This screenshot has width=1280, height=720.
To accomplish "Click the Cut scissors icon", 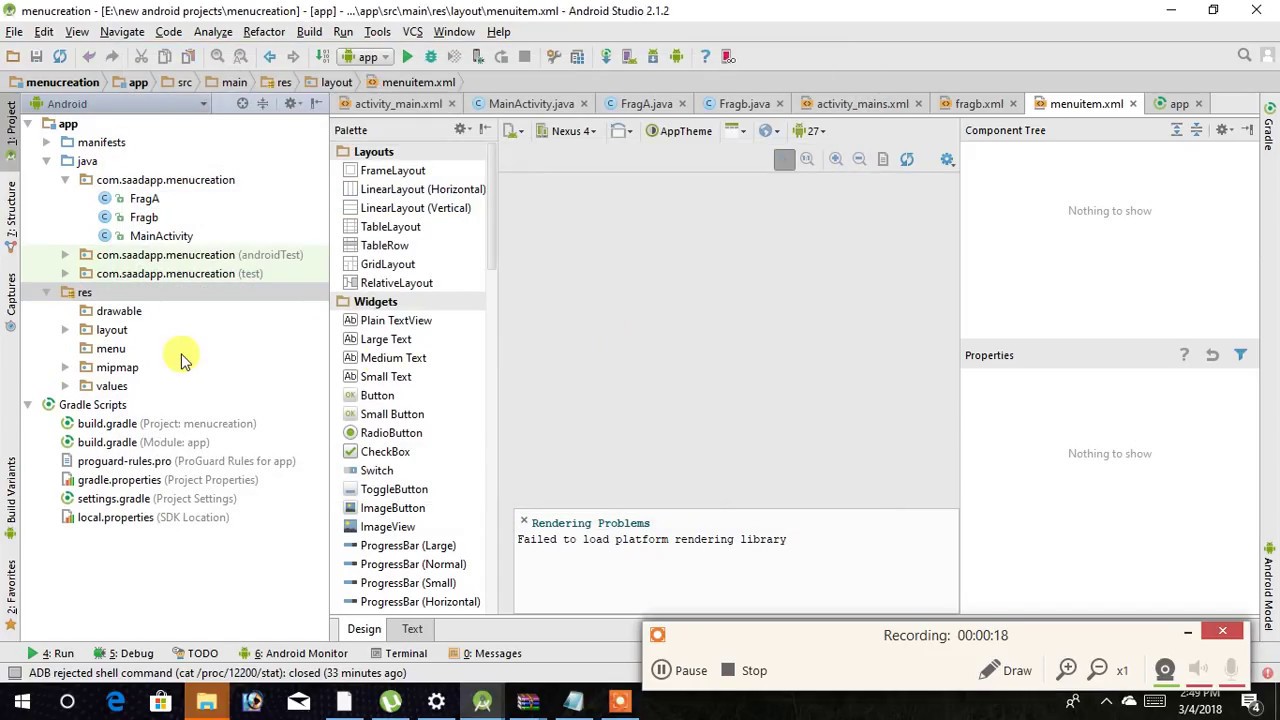I will tap(141, 56).
